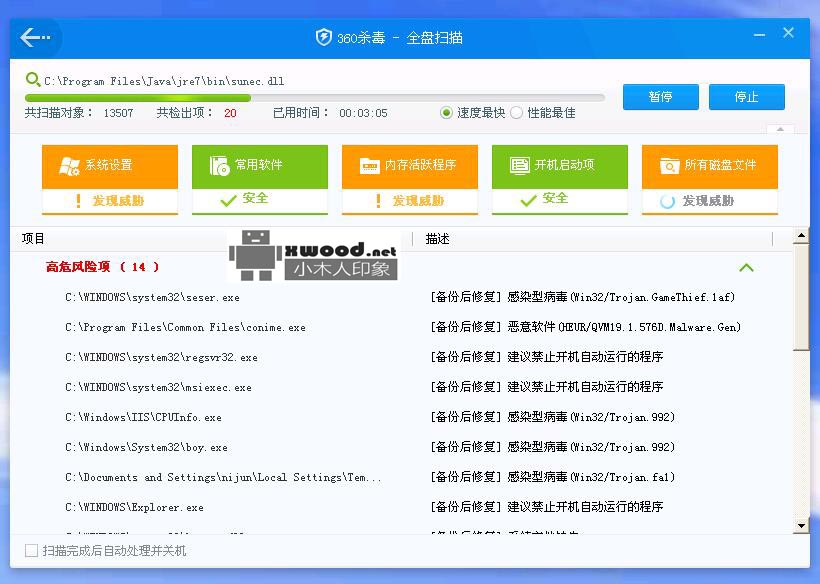Click the 所有磁盘文件 folder search icon
820x584 pixels.
click(x=669, y=165)
